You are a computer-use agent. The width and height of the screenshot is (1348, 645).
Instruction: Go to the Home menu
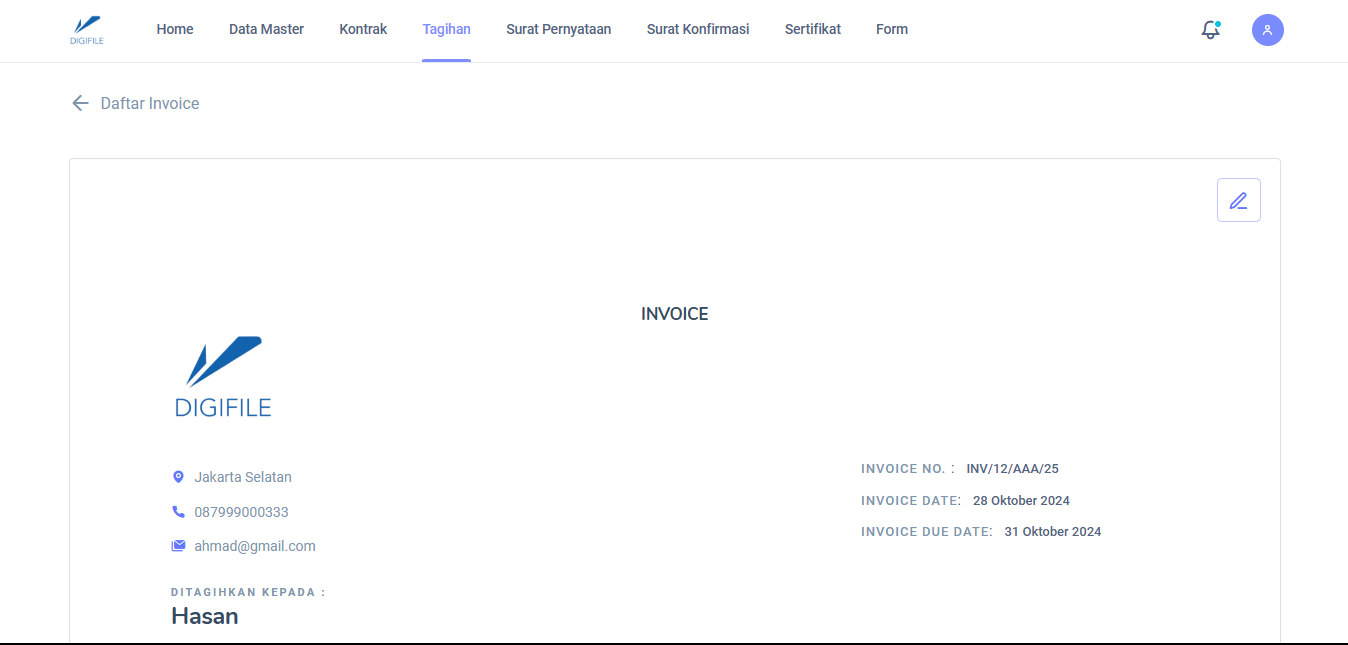pyautogui.click(x=175, y=29)
